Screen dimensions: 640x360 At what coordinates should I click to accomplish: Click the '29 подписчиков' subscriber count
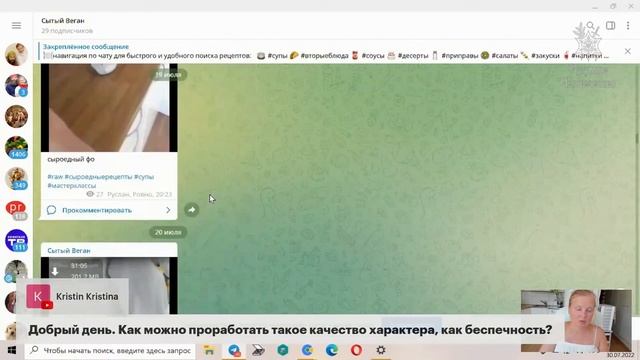coord(67,31)
